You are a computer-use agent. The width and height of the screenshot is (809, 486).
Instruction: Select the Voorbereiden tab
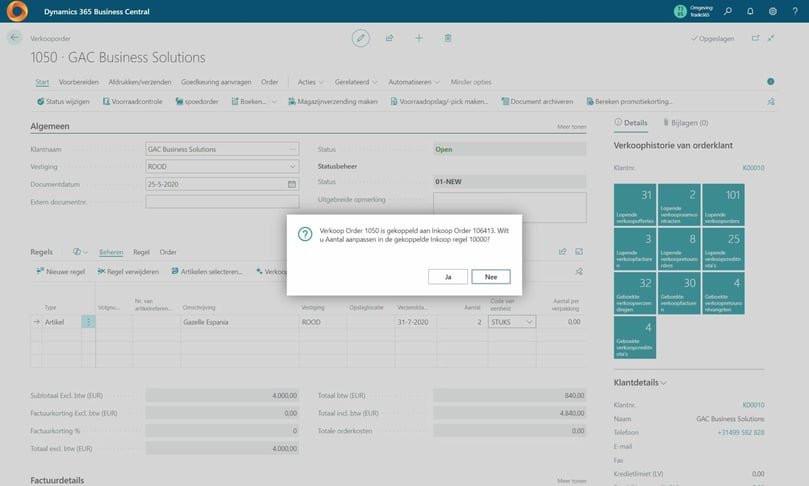tap(78, 82)
